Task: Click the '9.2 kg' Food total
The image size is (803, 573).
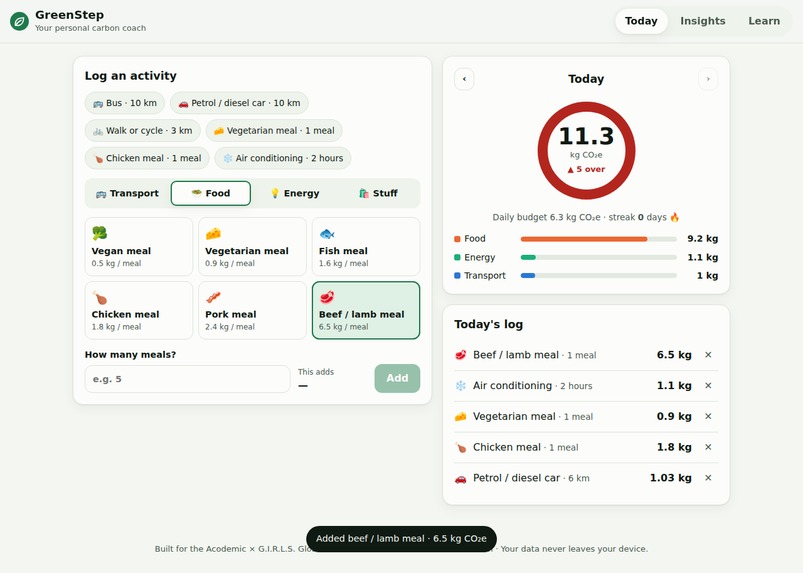Action: (x=703, y=239)
